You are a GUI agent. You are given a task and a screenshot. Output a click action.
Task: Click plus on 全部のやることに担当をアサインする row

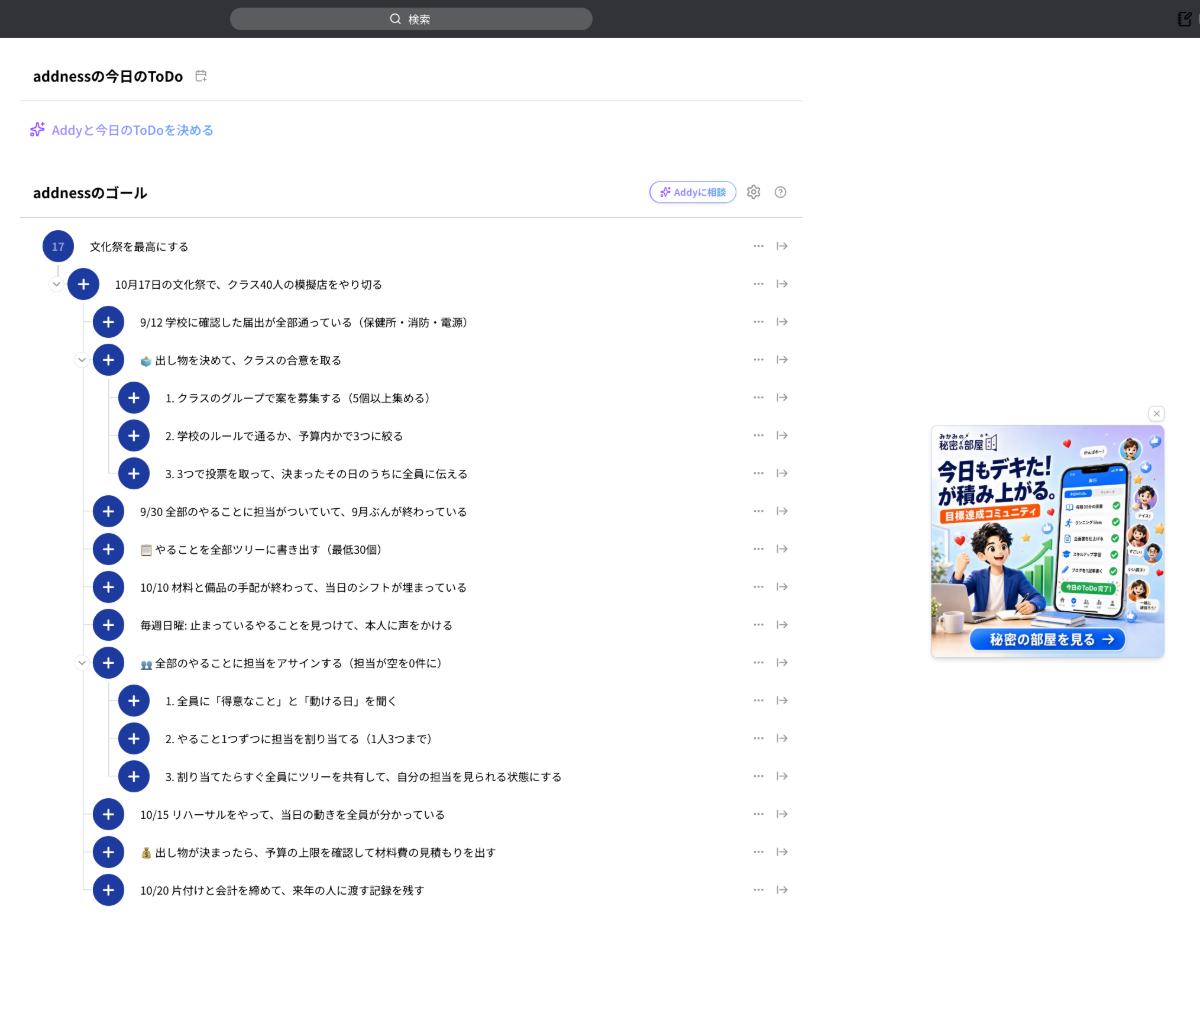coord(108,663)
